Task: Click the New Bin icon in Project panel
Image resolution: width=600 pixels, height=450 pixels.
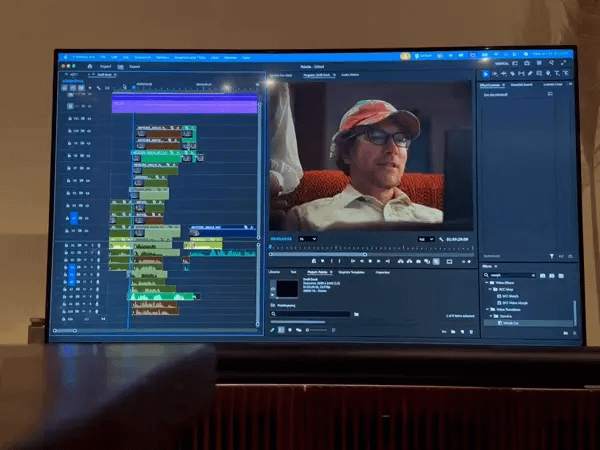Action: [x=453, y=332]
